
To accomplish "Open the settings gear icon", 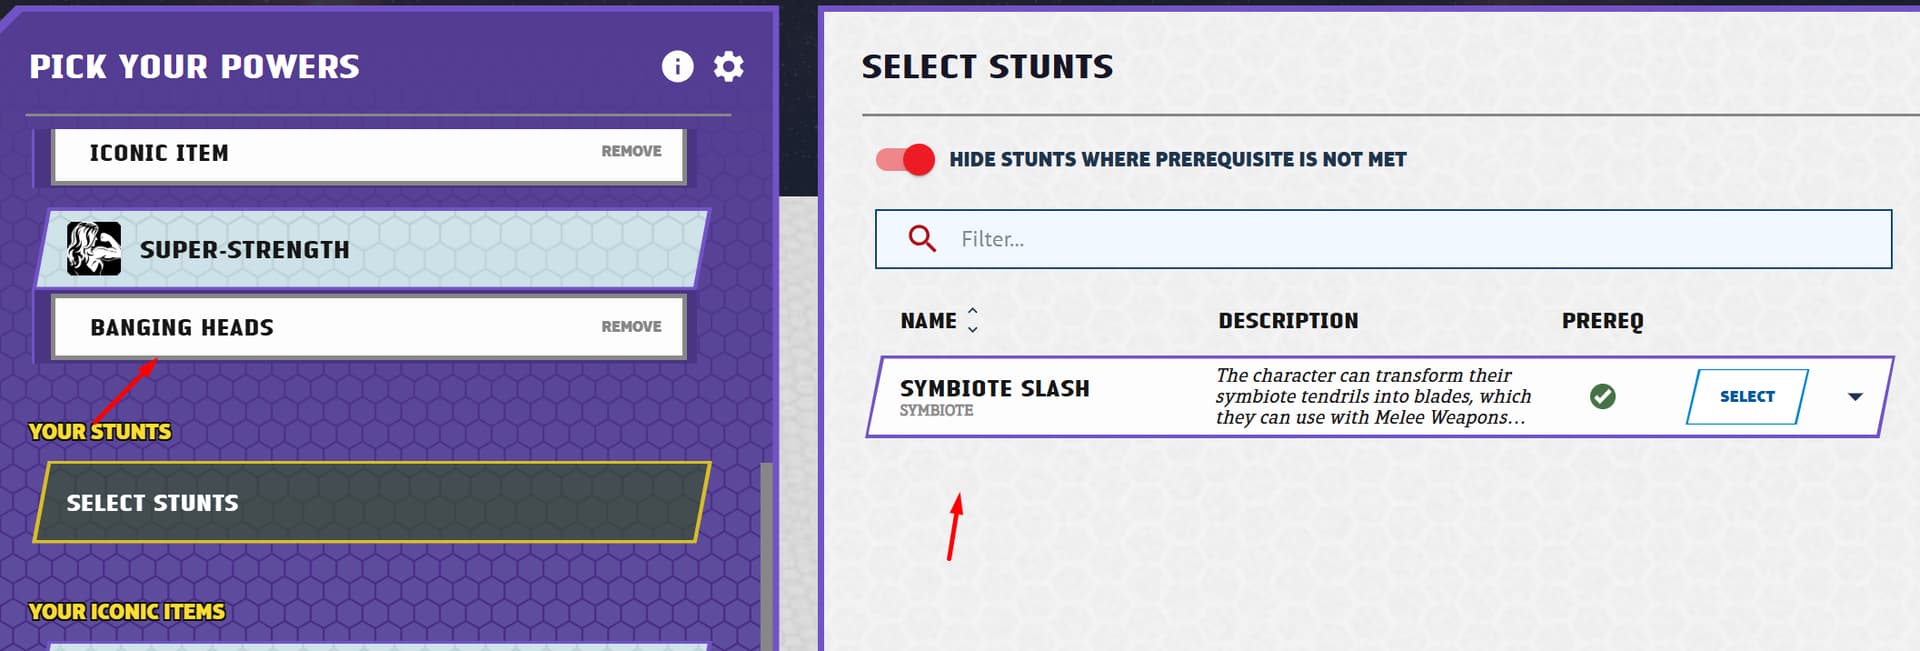I will (728, 67).
